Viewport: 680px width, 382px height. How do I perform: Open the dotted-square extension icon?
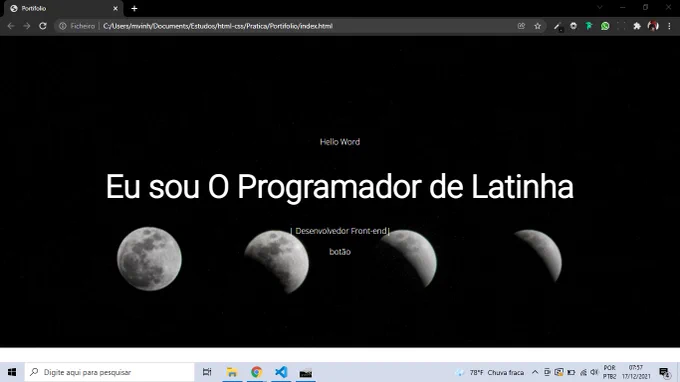coord(621,26)
